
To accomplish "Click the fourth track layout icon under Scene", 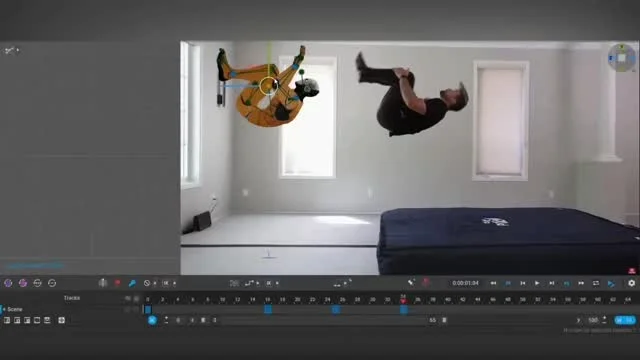I will 37,320.
